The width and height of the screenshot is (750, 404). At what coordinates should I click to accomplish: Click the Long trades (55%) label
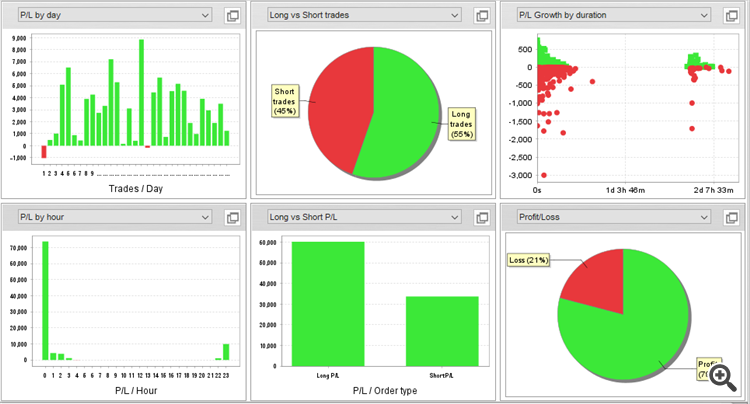[x=462, y=124]
